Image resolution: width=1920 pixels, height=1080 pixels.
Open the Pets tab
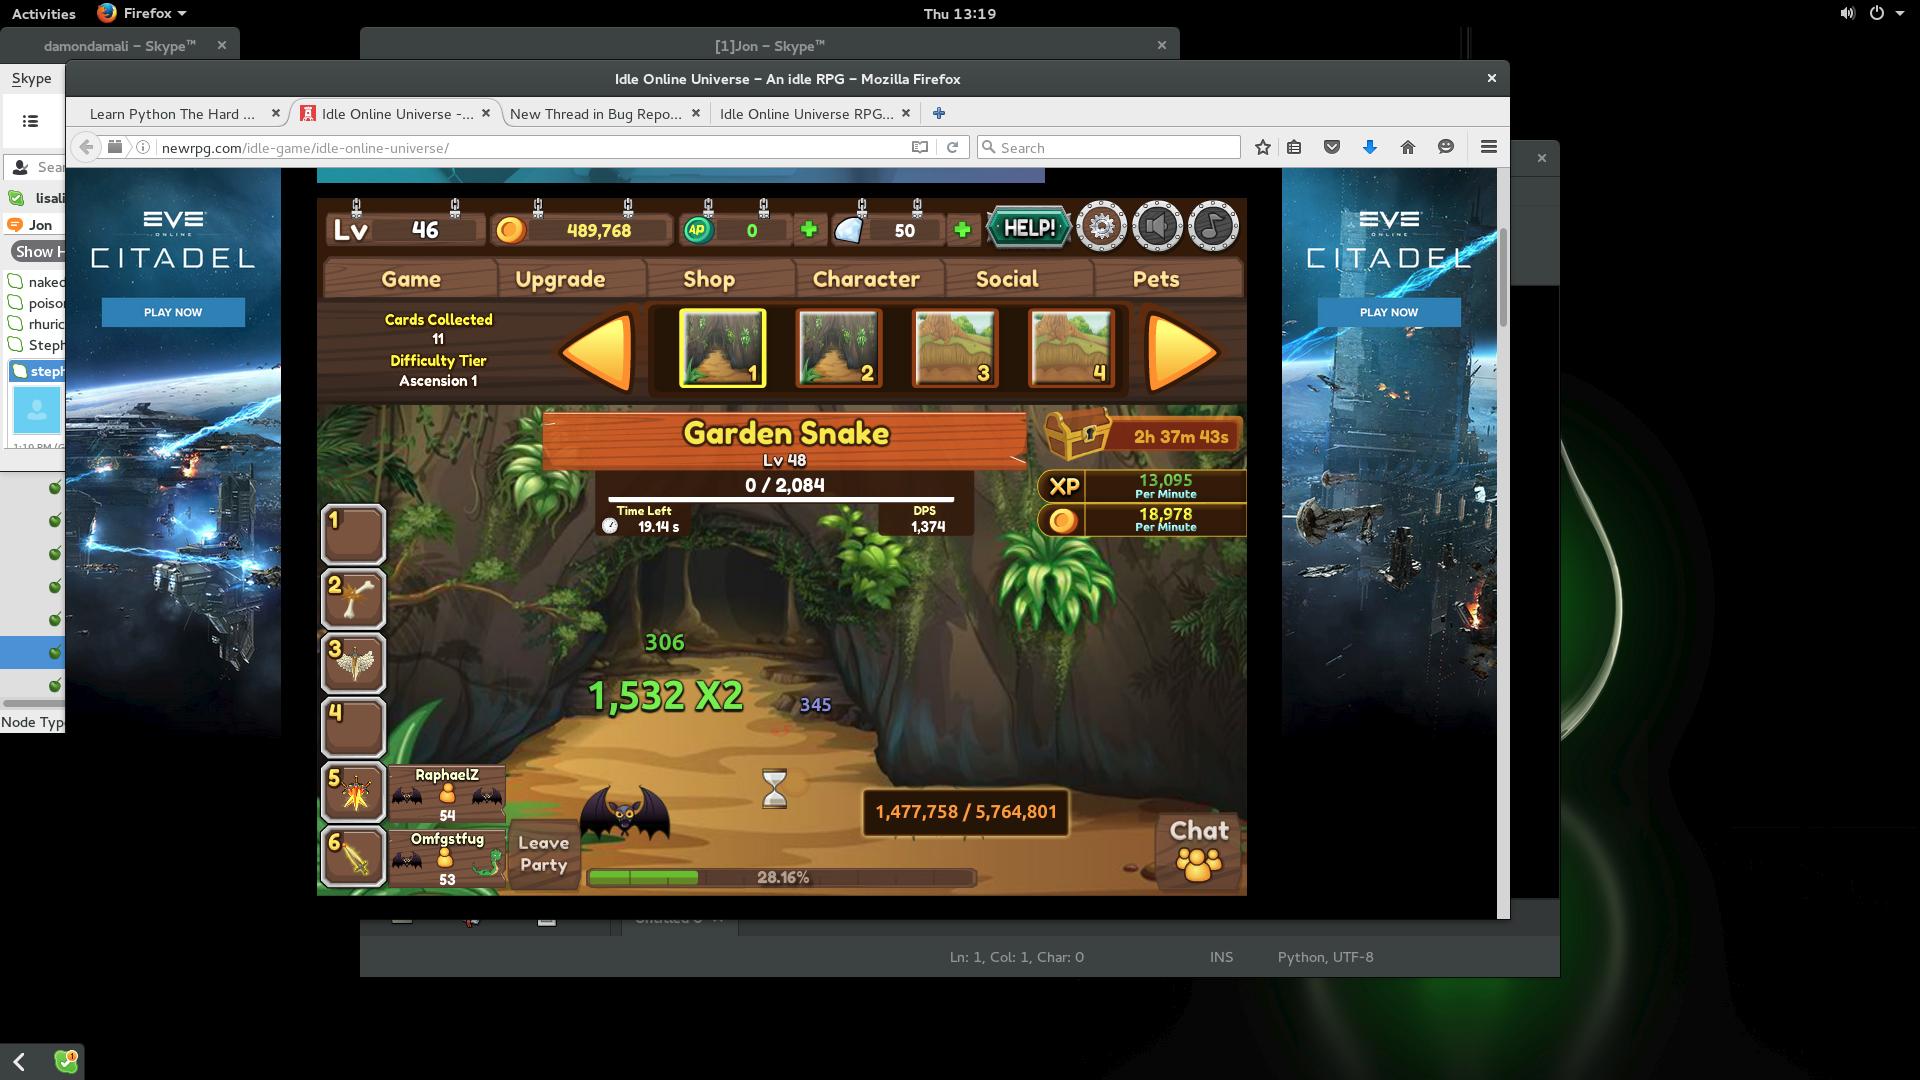point(1155,279)
